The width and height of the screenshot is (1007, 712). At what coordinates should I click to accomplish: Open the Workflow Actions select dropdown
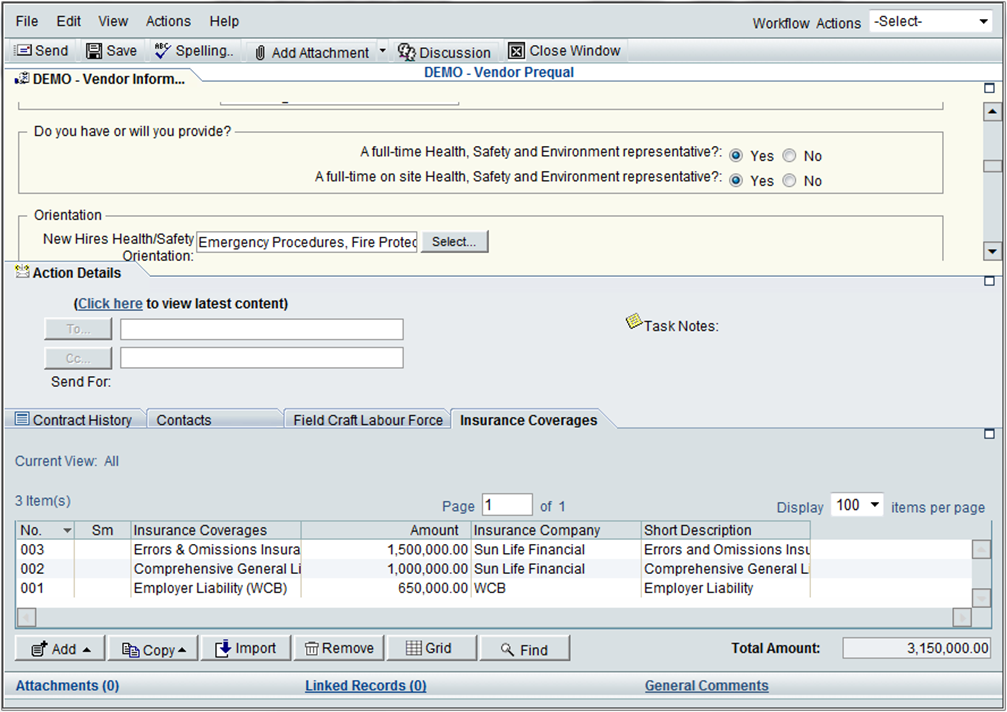929,22
